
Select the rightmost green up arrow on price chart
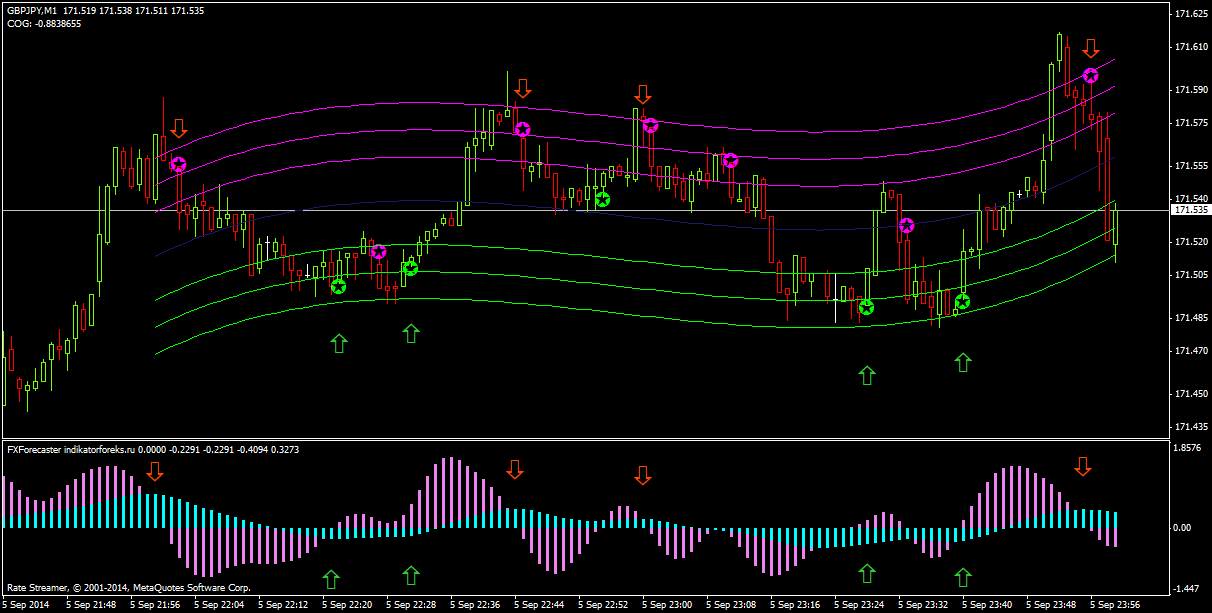[x=962, y=362]
